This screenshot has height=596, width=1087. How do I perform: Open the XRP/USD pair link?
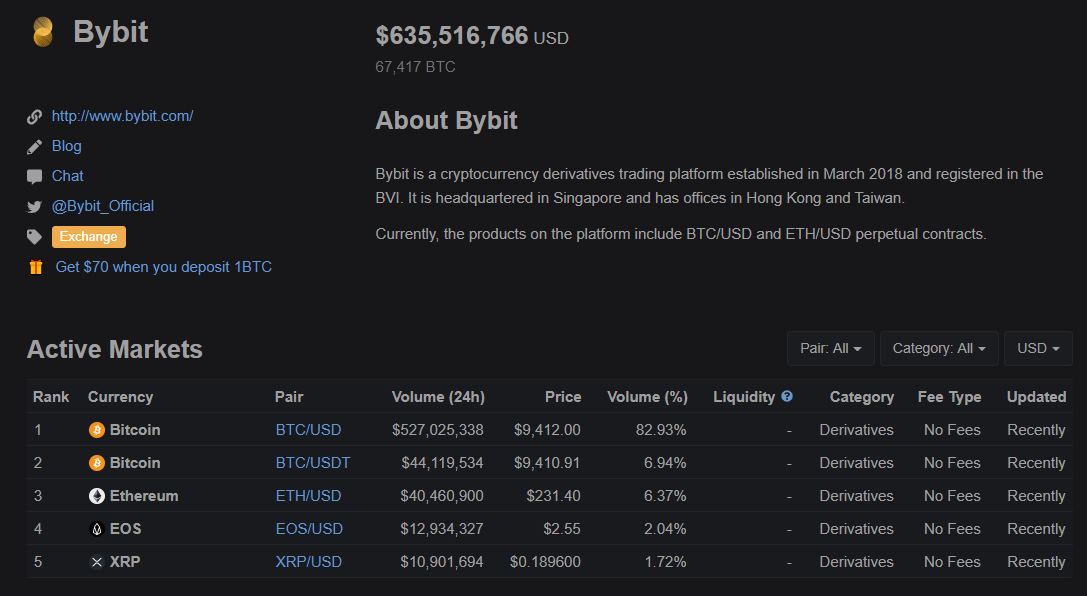[x=308, y=562]
